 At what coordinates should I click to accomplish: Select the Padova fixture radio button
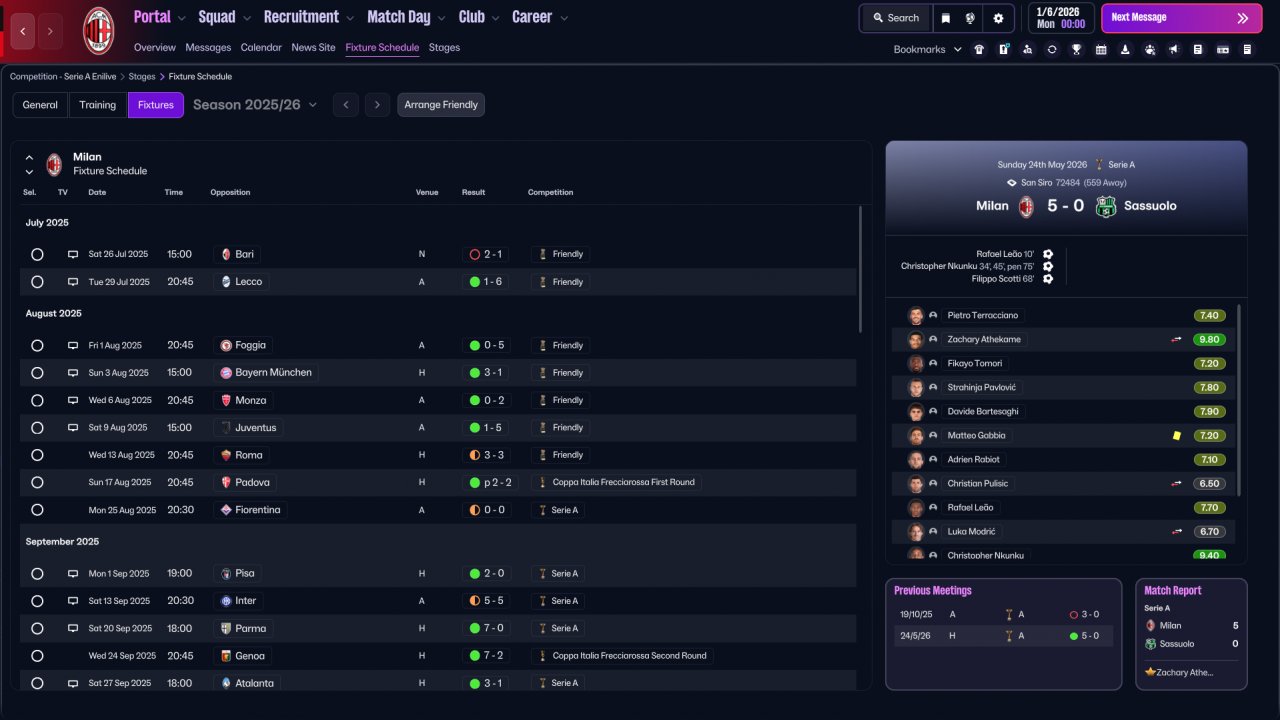point(37,483)
